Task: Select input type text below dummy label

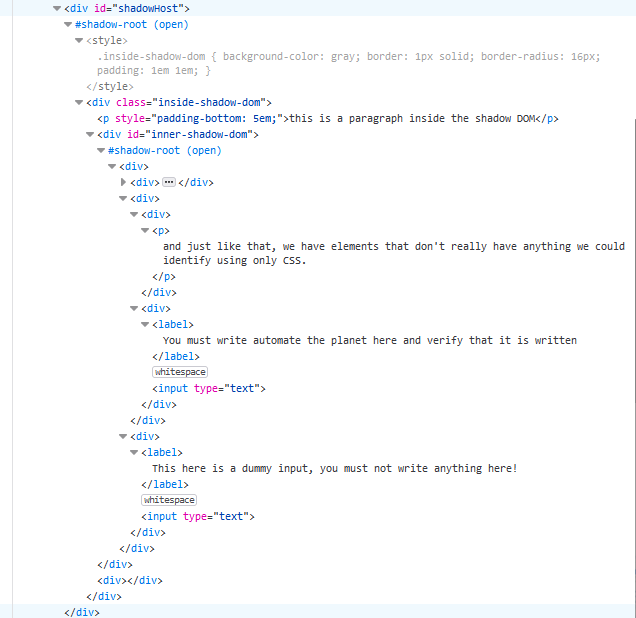Action: [198, 516]
